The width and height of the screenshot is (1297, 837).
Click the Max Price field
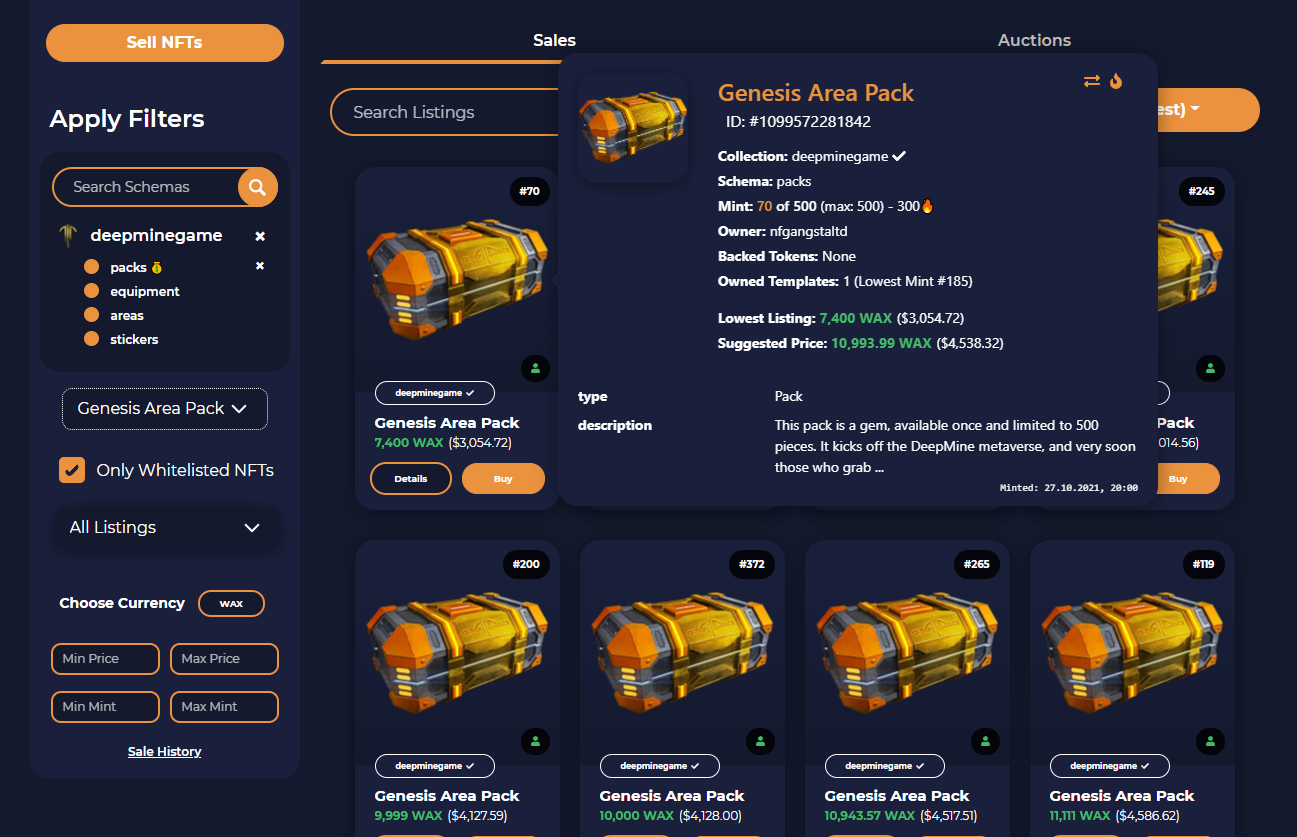click(224, 659)
